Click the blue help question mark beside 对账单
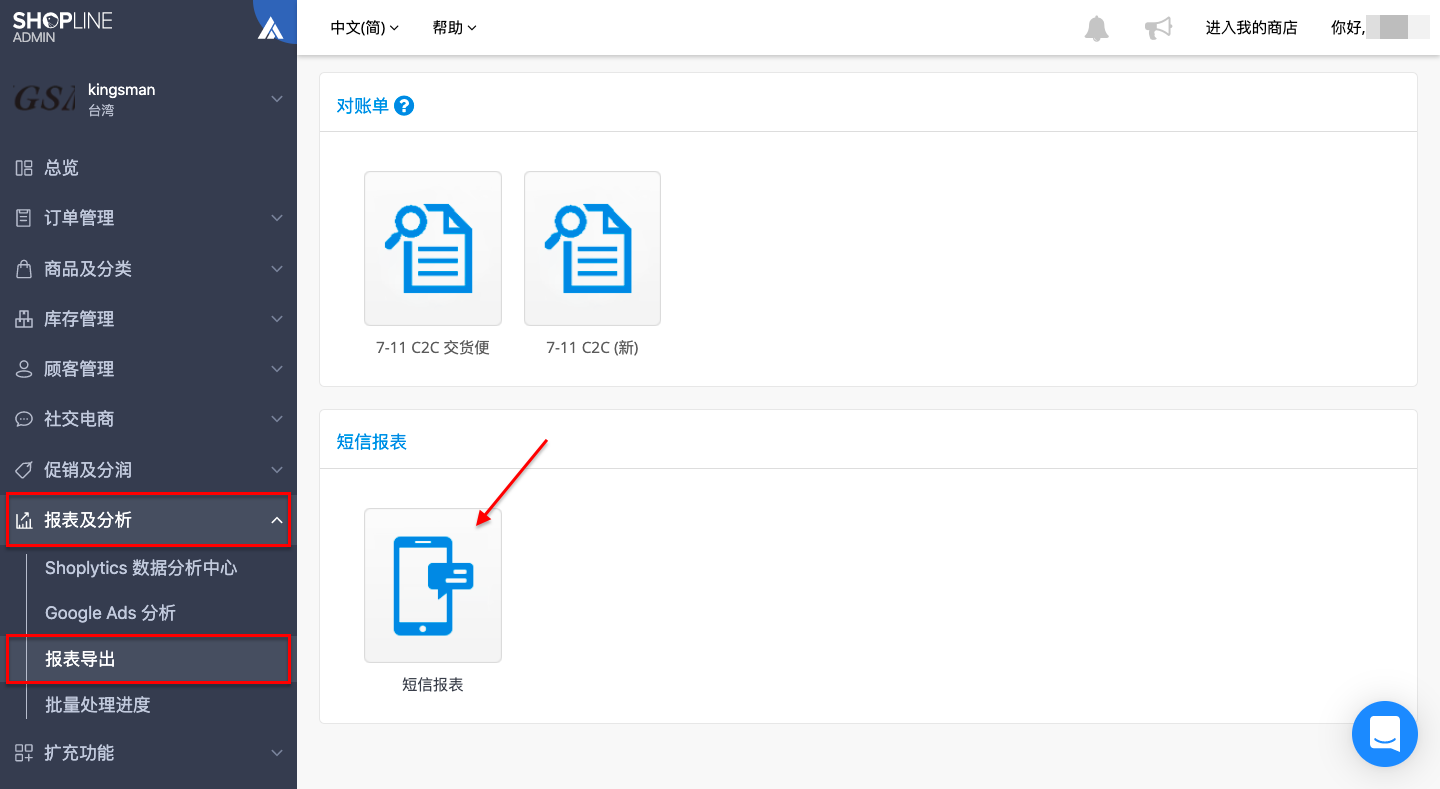 click(404, 105)
